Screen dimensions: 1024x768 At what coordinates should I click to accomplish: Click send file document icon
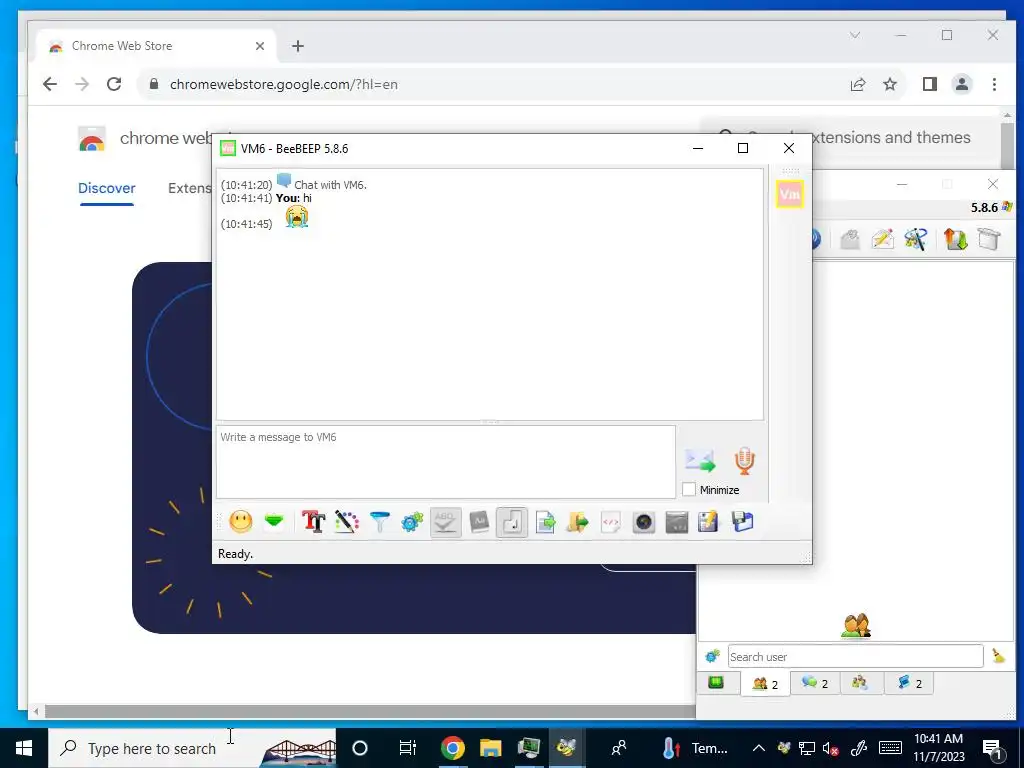545,522
